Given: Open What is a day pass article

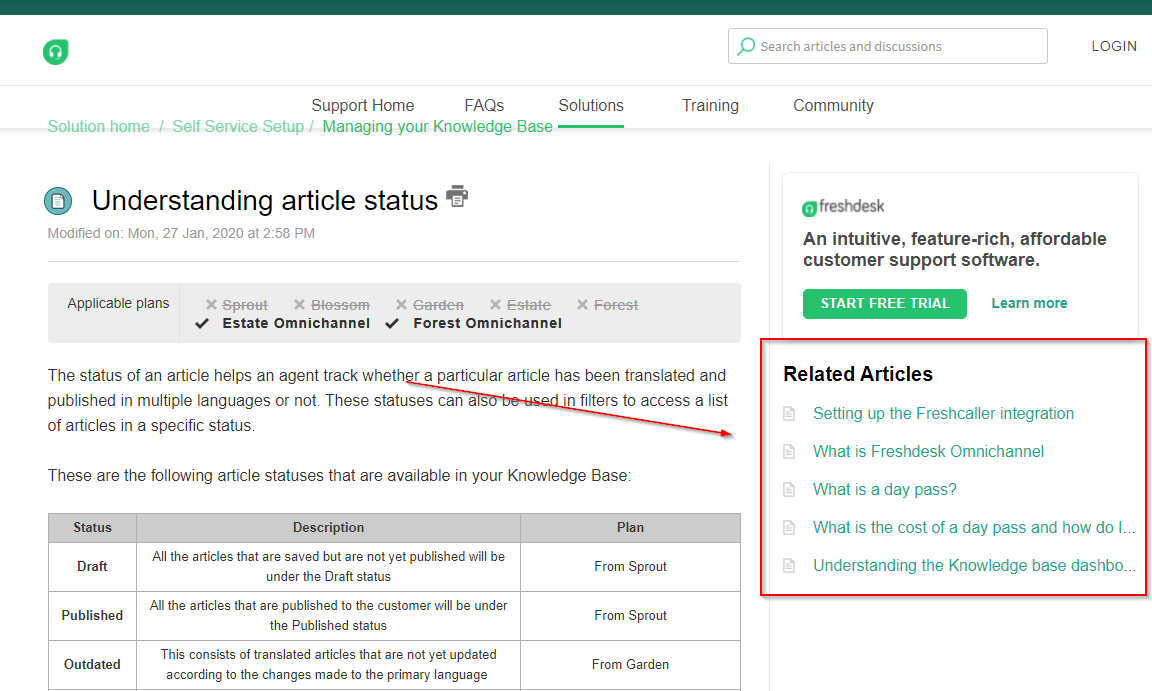Looking at the screenshot, I should coord(885,490).
